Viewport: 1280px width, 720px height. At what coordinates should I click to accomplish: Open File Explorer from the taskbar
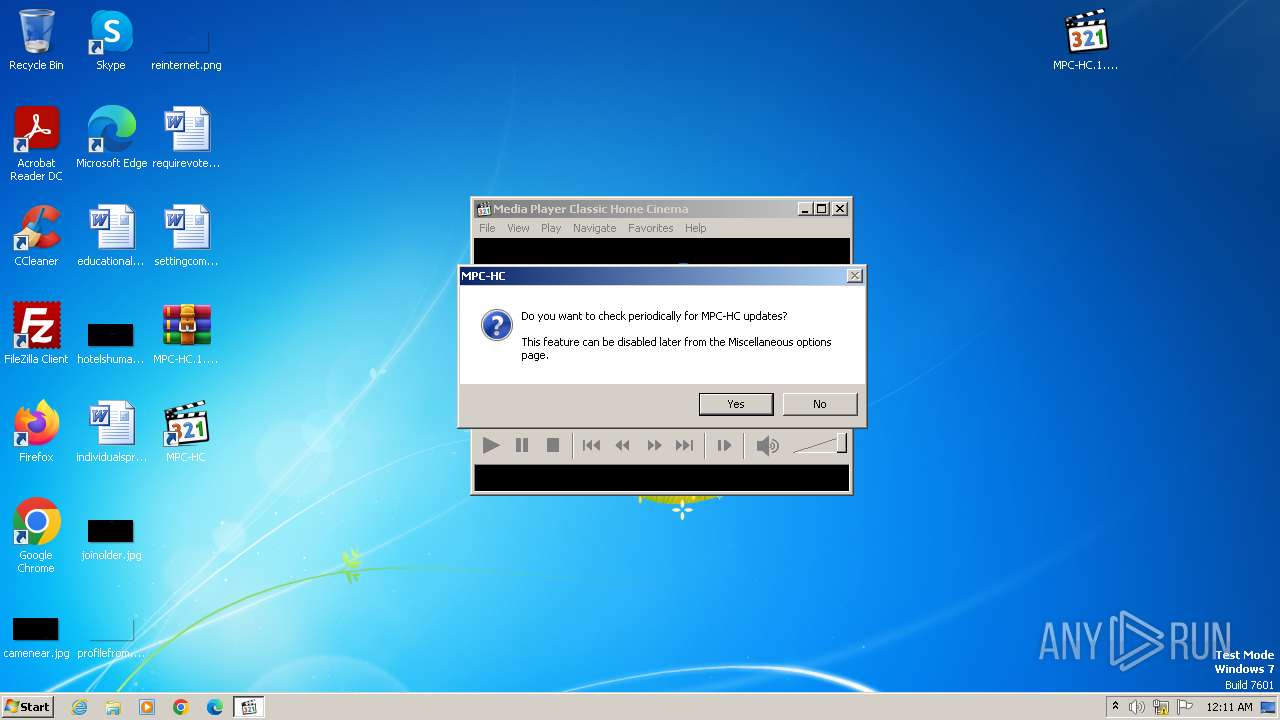pos(113,707)
